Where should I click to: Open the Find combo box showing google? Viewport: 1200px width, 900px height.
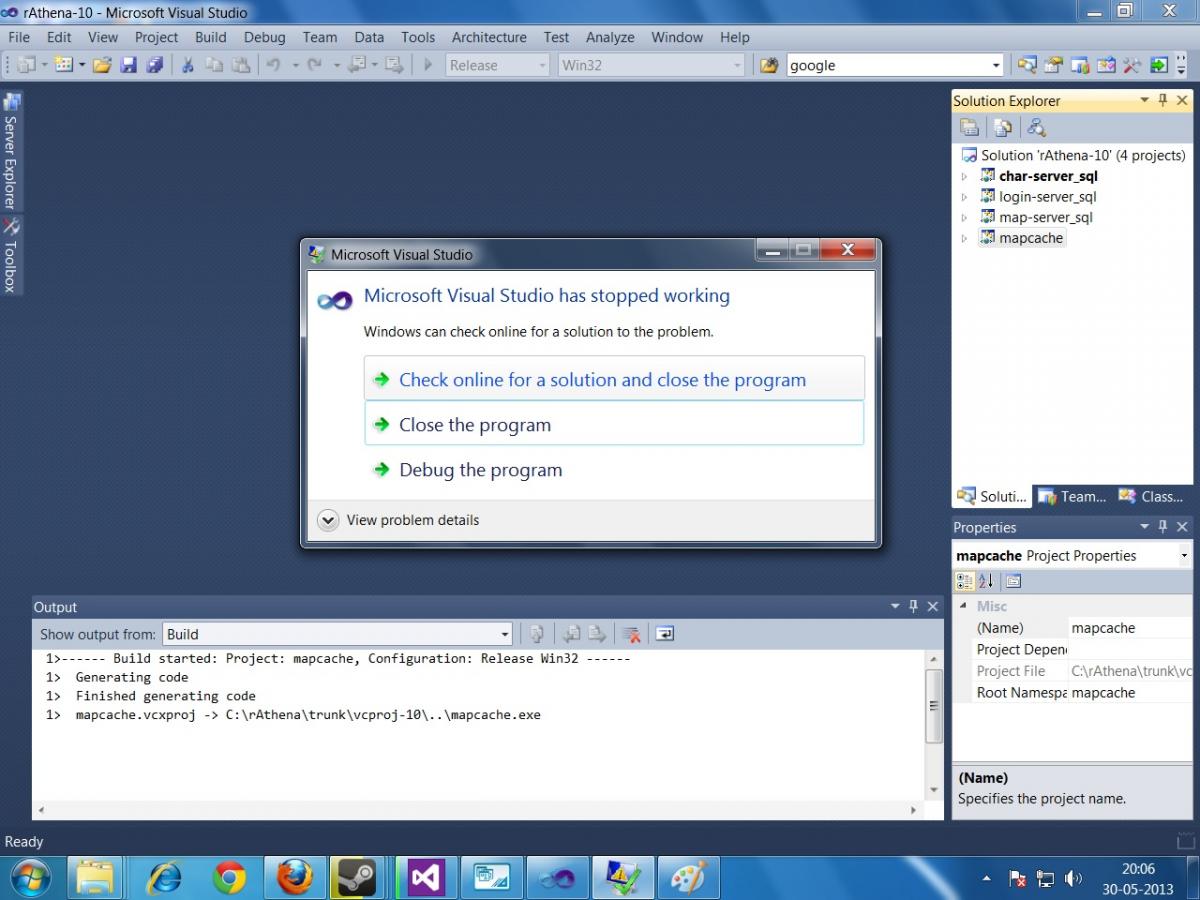coord(895,65)
